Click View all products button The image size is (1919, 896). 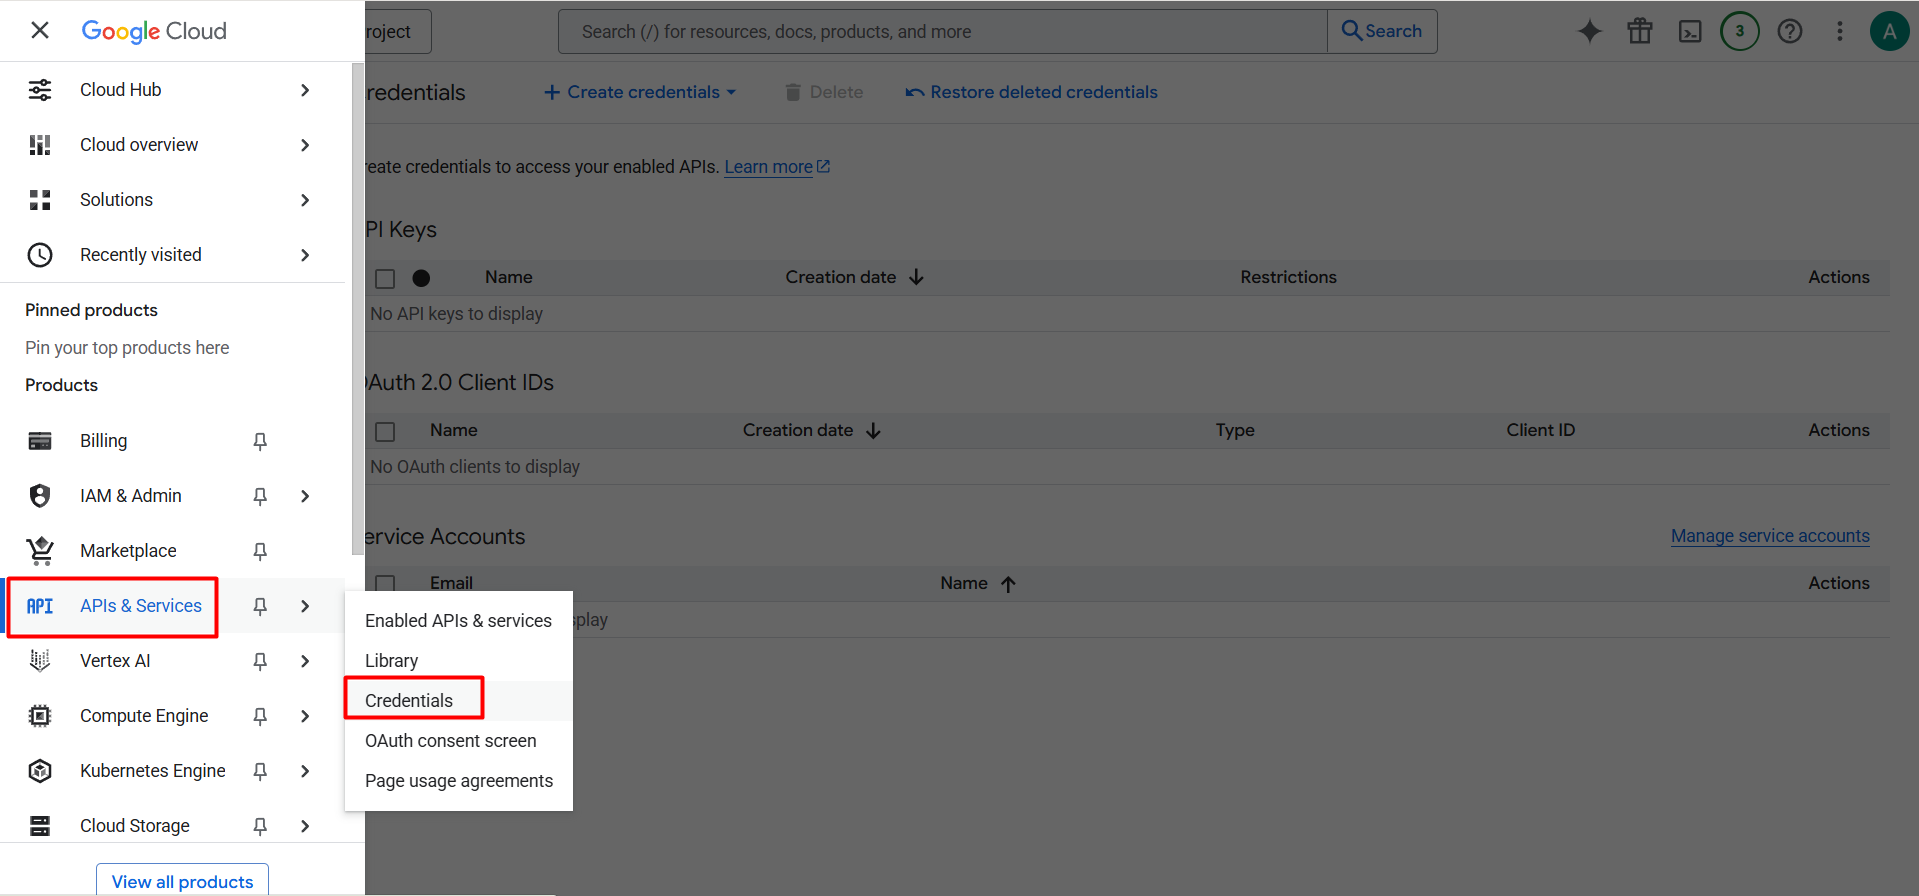[182, 881]
